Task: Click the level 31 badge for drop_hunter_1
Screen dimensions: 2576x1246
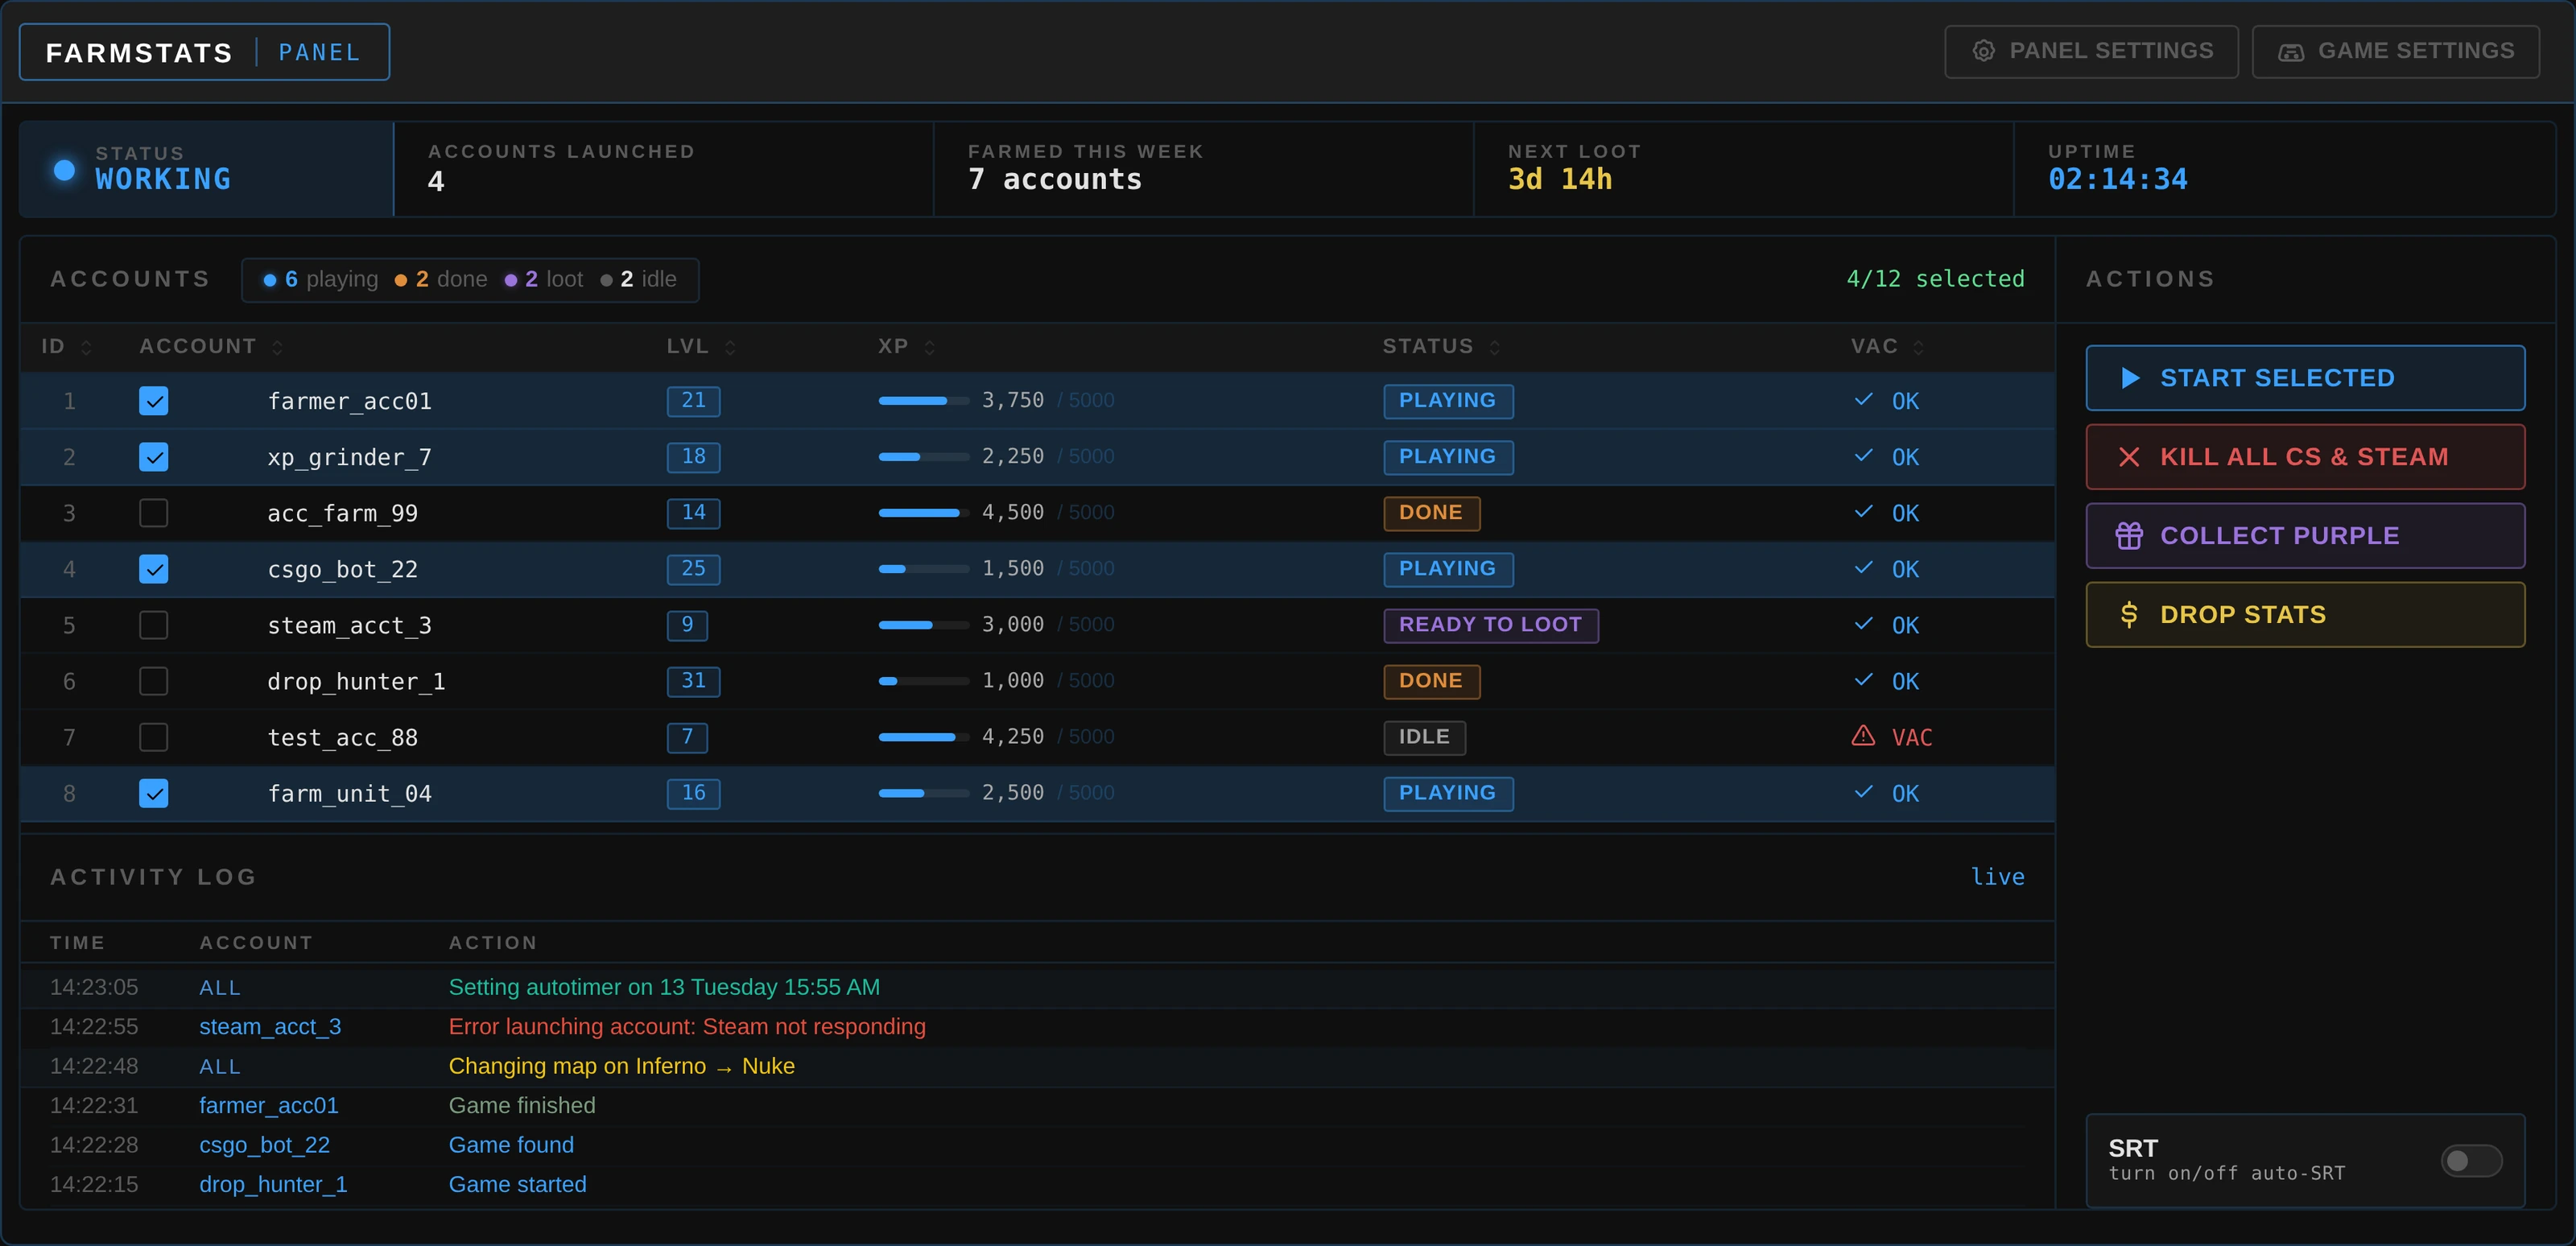Action: tap(693, 681)
